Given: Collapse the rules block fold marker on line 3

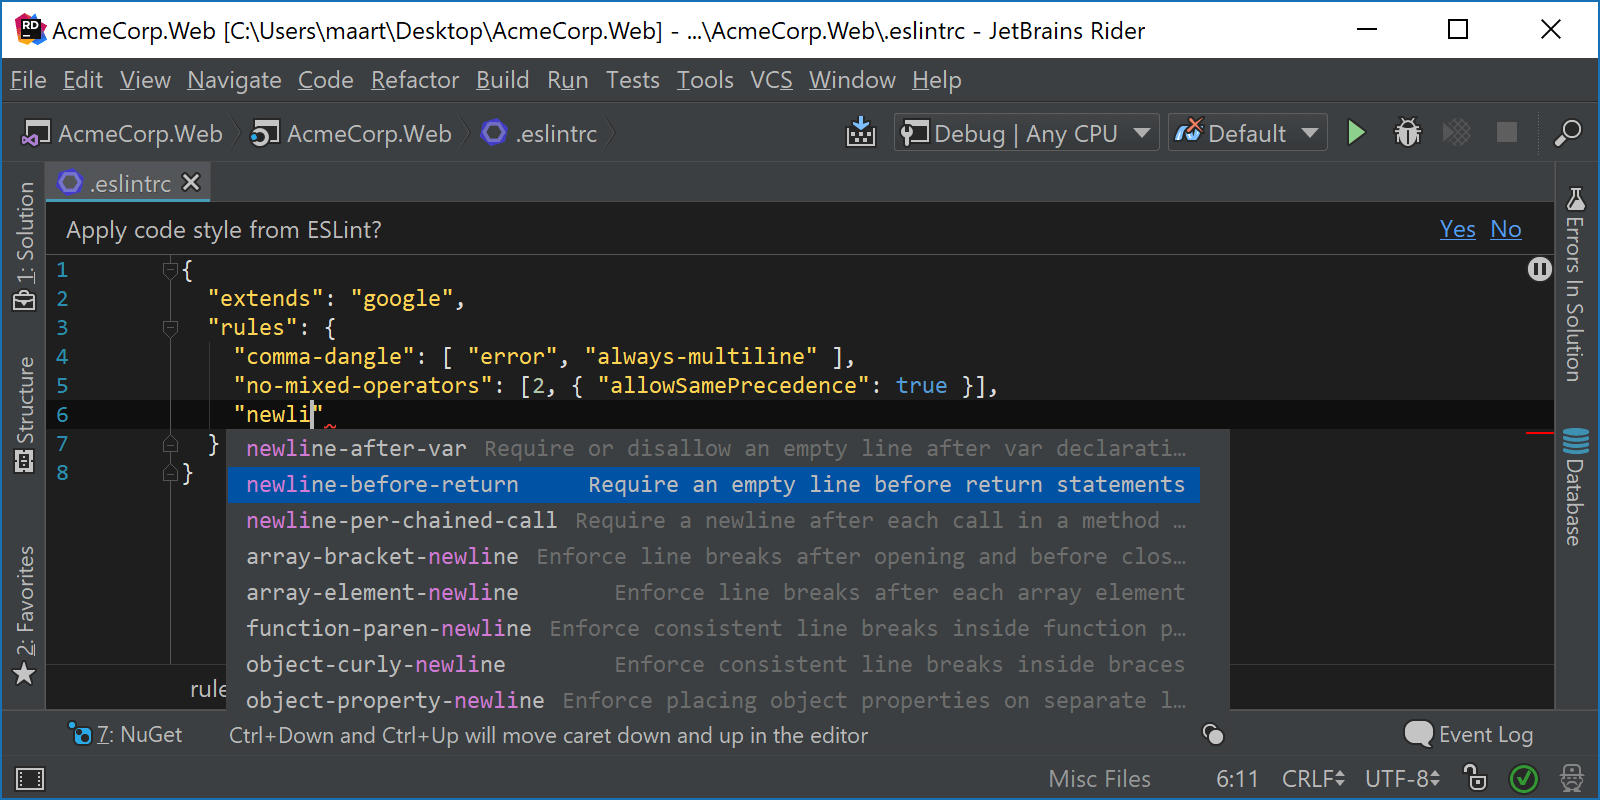Looking at the screenshot, I should (170, 327).
